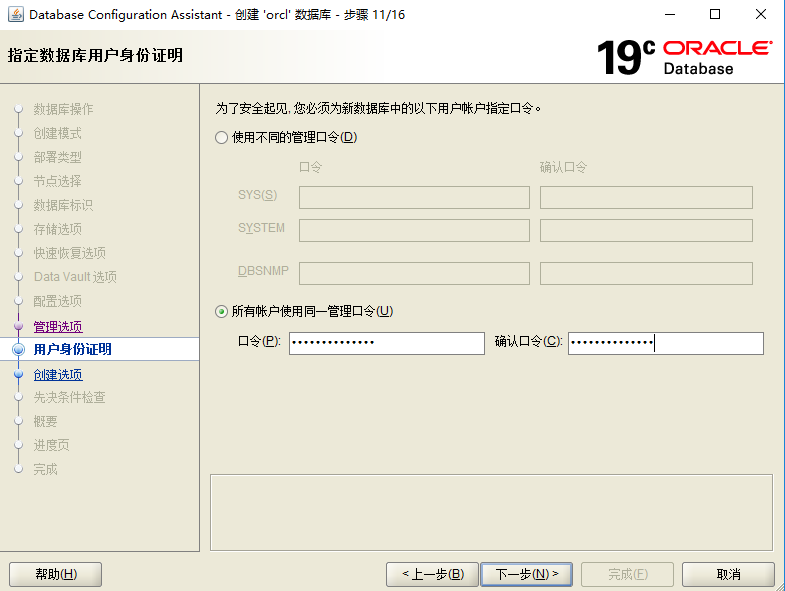Viewport: 785px width, 591px height.
Task: Maximize the Database Configuration Assistant window
Action: (x=715, y=15)
